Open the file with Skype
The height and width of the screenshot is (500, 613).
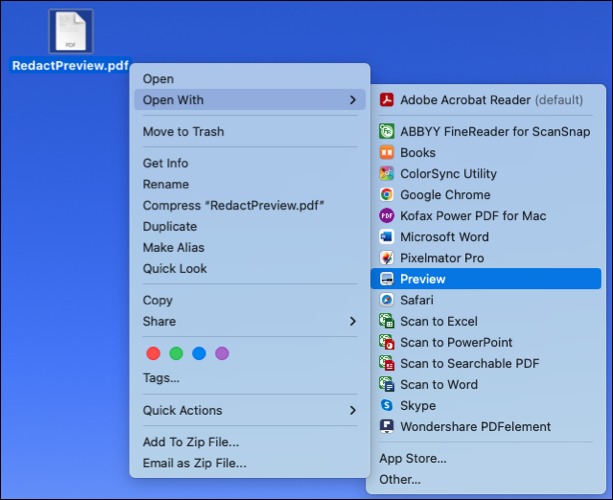click(x=486, y=406)
